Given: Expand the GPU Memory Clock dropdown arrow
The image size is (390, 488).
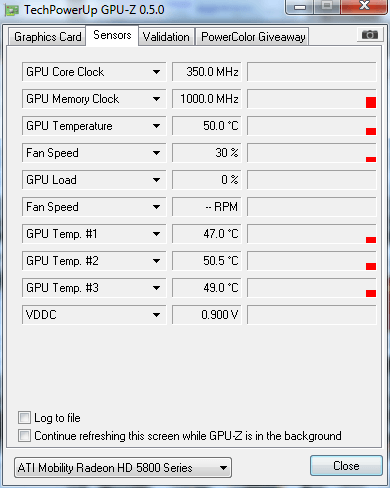Looking at the screenshot, I should [x=156, y=99].
